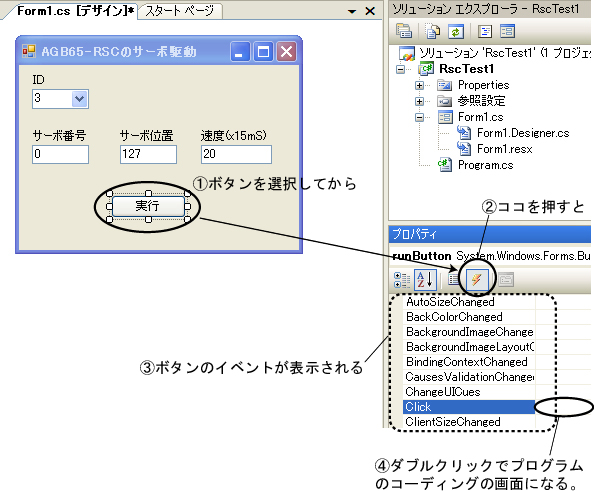Click the Program.cs file icon
The image size is (594, 491).
445,165
